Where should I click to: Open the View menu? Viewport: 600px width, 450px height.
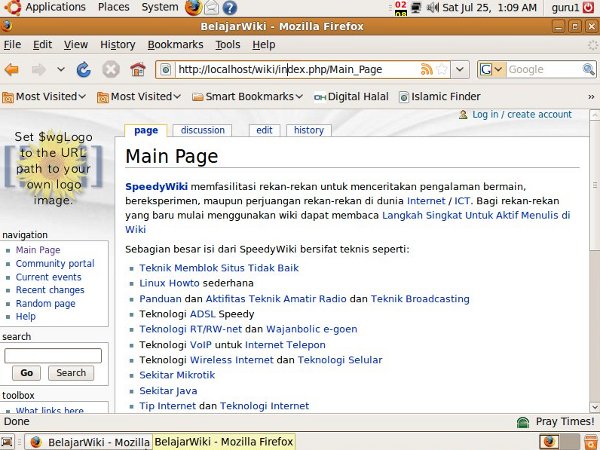(x=76, y=45)
